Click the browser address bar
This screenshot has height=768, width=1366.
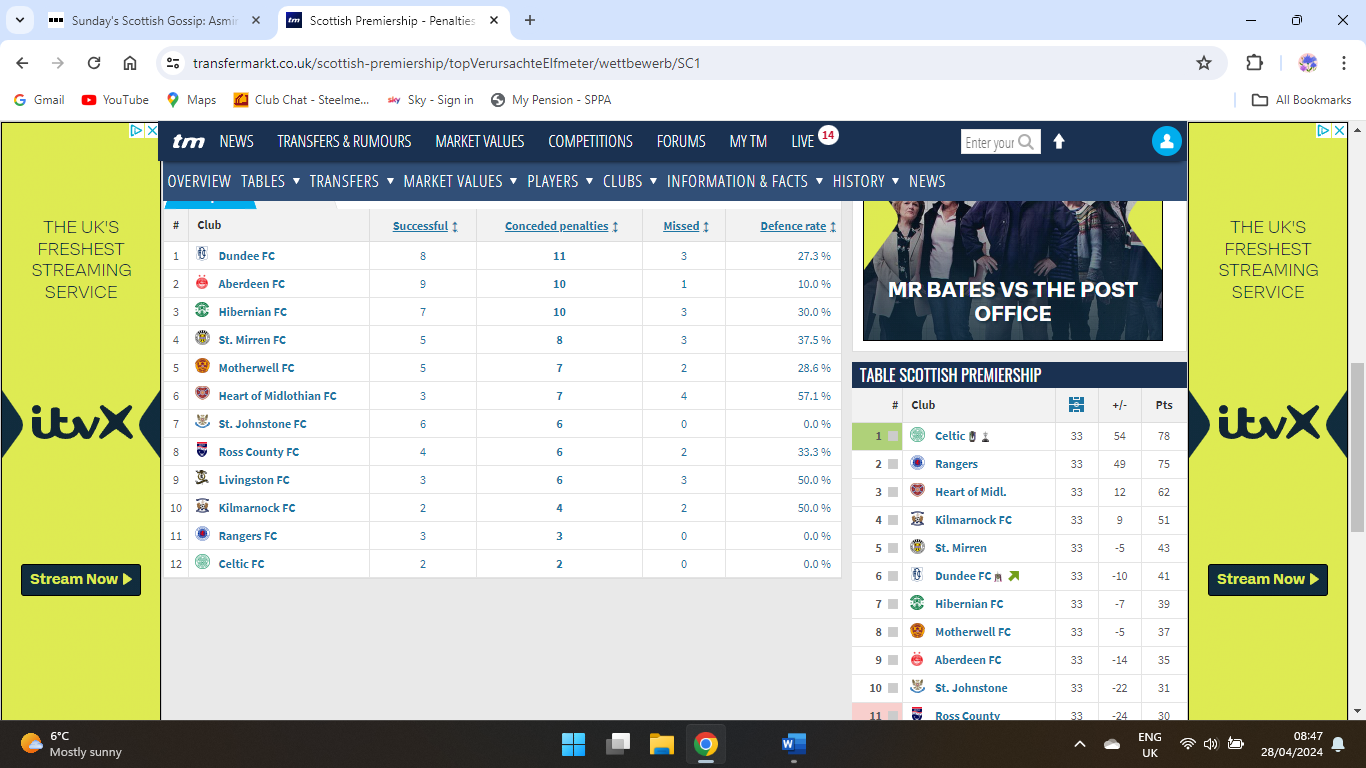point(690,63)
